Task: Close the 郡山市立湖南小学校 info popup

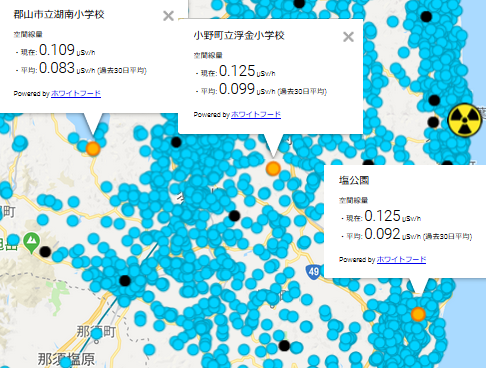Action: [168, 16]
